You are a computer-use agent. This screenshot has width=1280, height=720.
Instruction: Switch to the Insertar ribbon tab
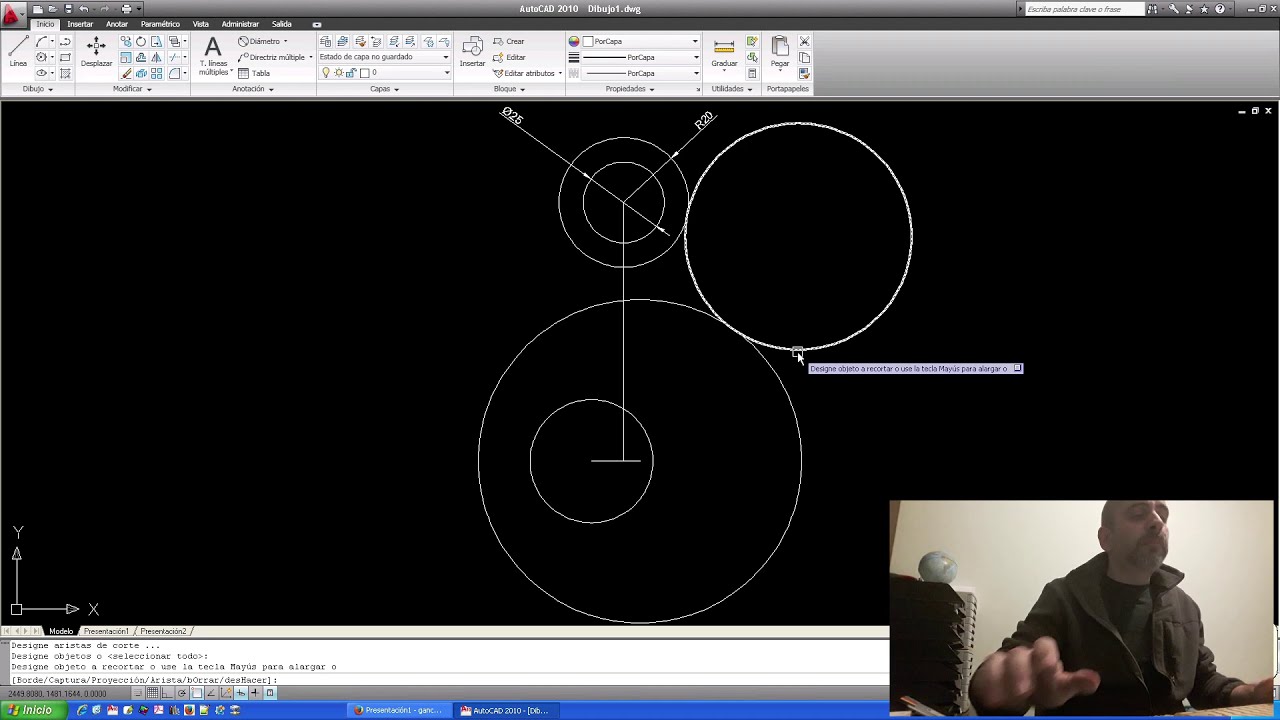(80, 24)
